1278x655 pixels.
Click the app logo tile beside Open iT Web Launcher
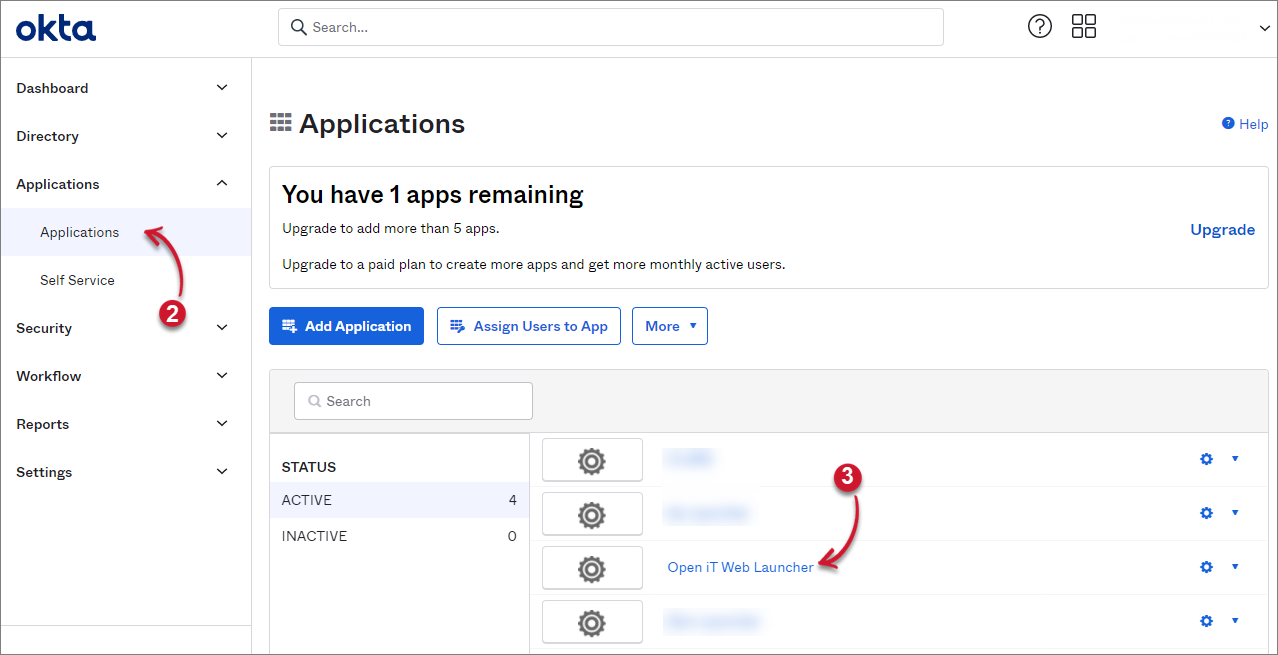(x=592, y=567)
